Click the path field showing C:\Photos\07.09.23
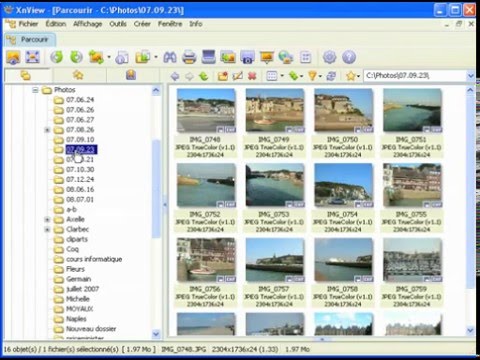The image size is (480, 360). tap(415, 76)
